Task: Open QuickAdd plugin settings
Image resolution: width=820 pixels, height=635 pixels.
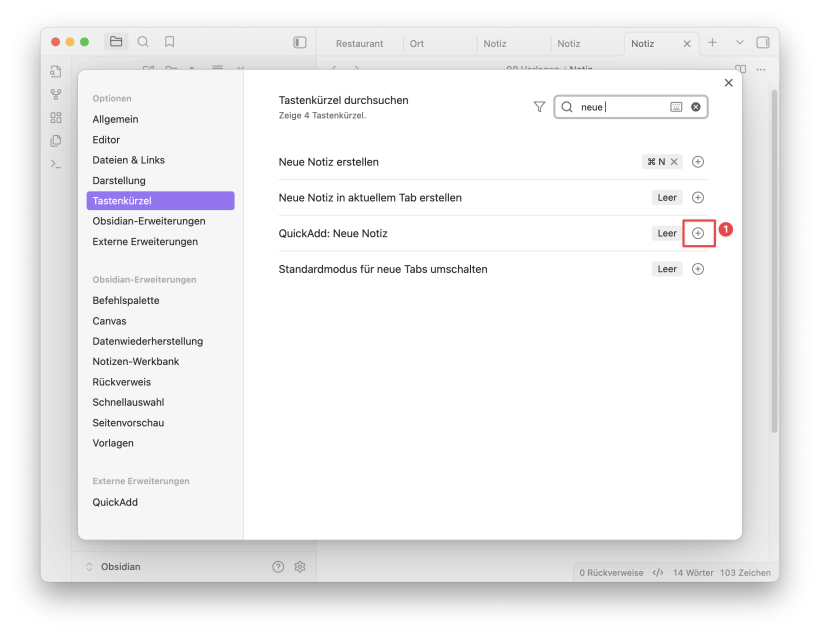Action: (x=115, y=502)
